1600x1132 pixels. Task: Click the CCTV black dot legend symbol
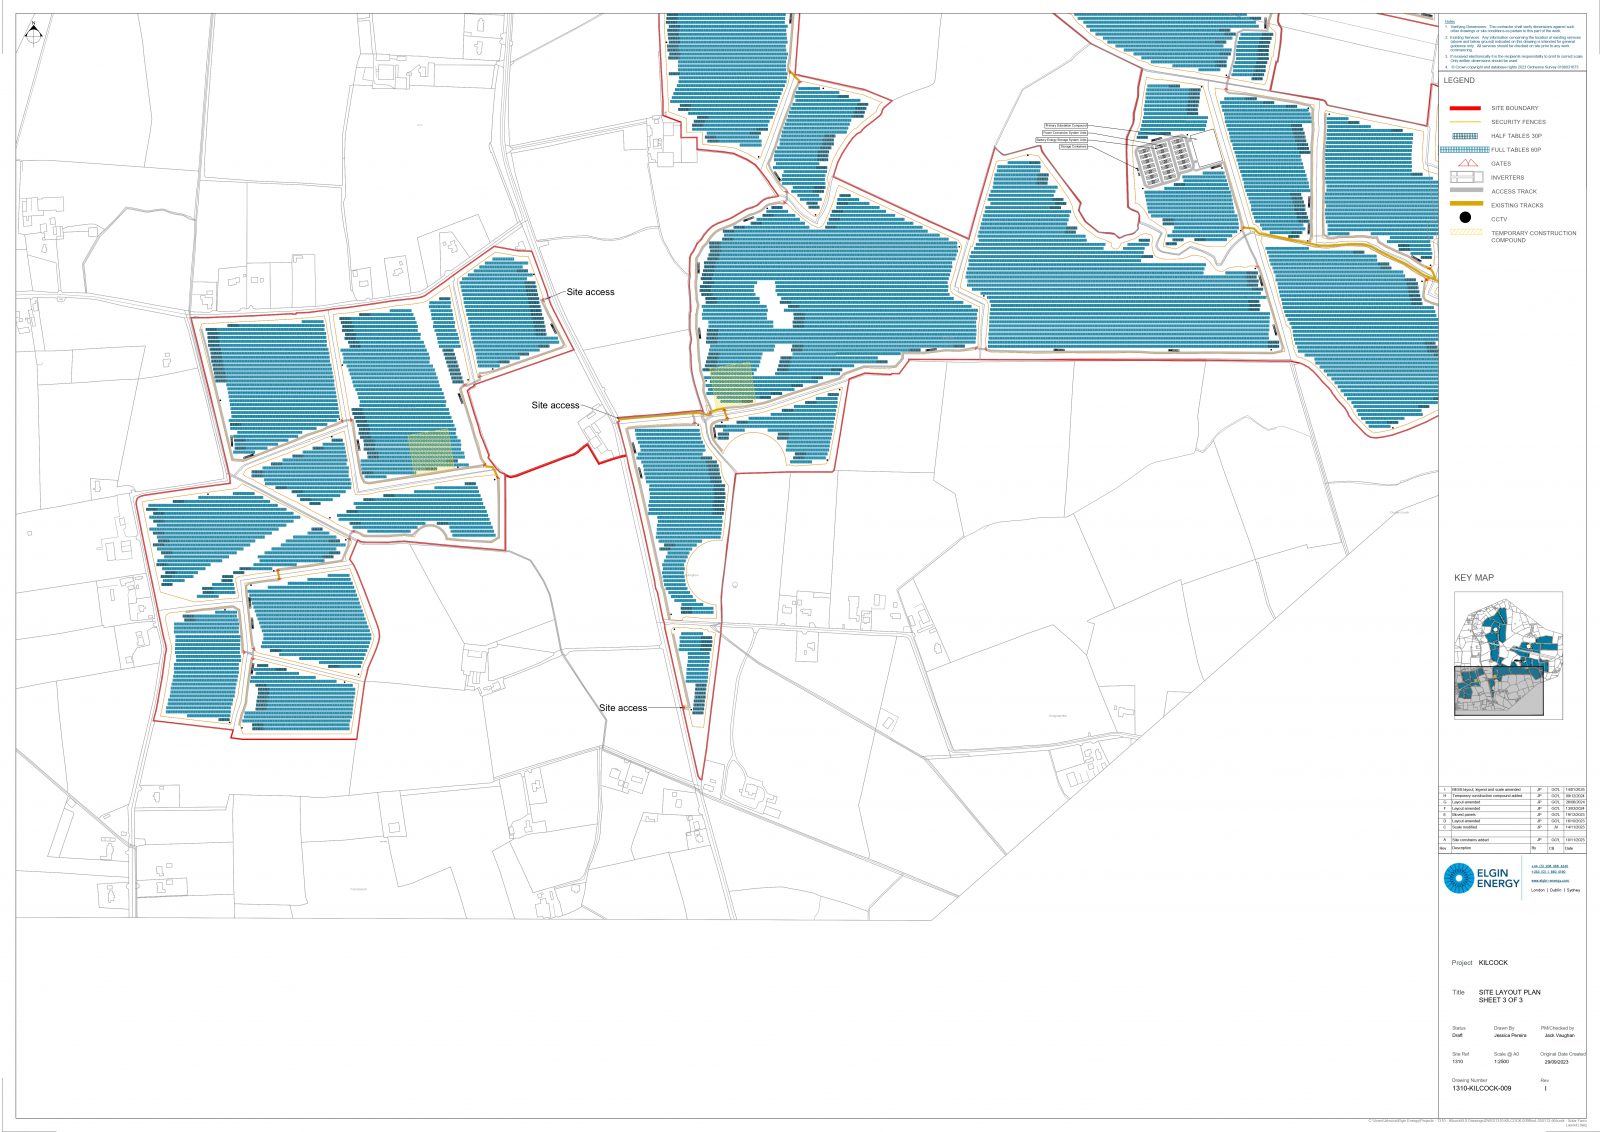pyautogui.click(x=1465, y=218)
